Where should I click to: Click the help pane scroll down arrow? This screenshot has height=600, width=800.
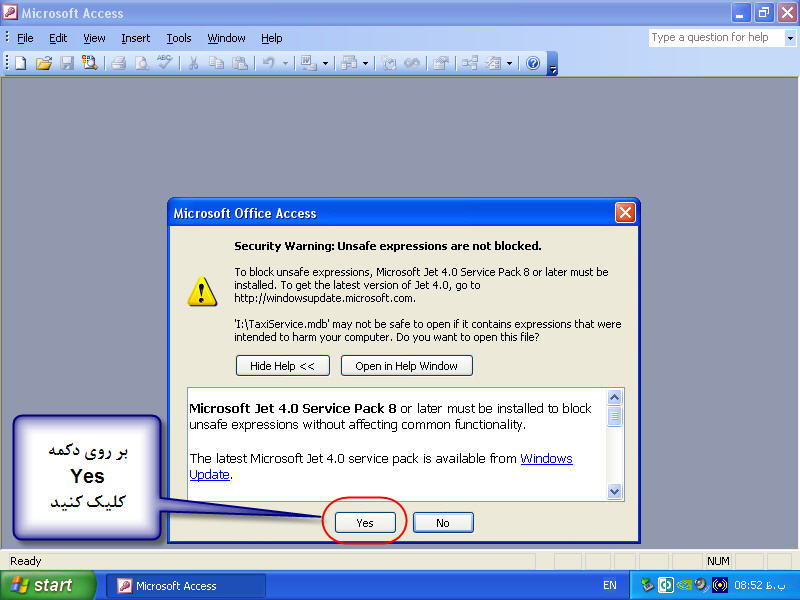[x=615, y=491]
